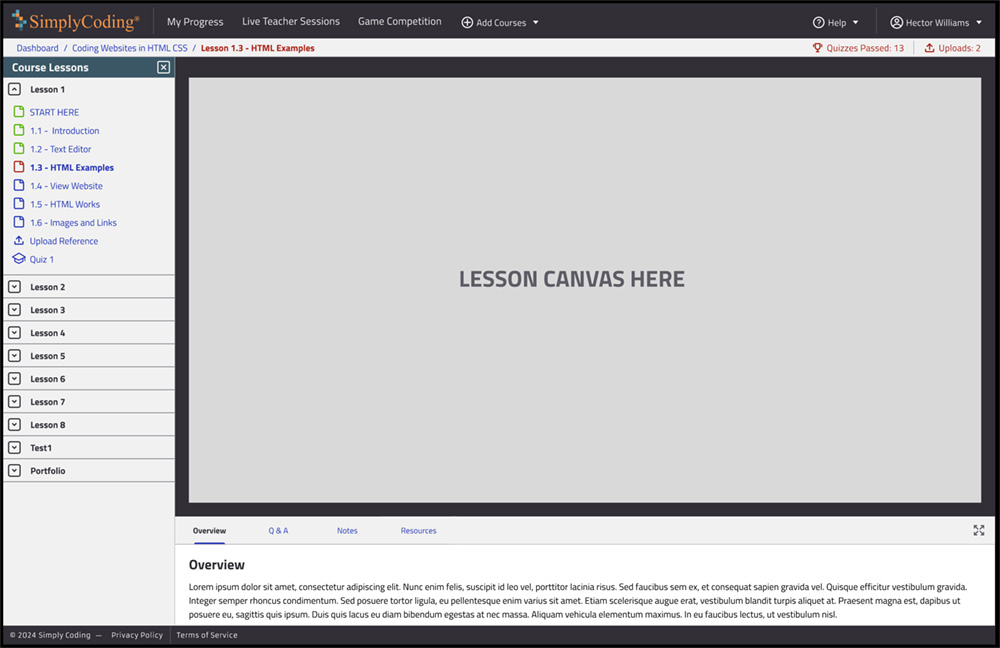Image resolution: width=1000 pixels, height=648 pixels.
Task: Expand the Lesson 2 section
Action: (13, 286)
